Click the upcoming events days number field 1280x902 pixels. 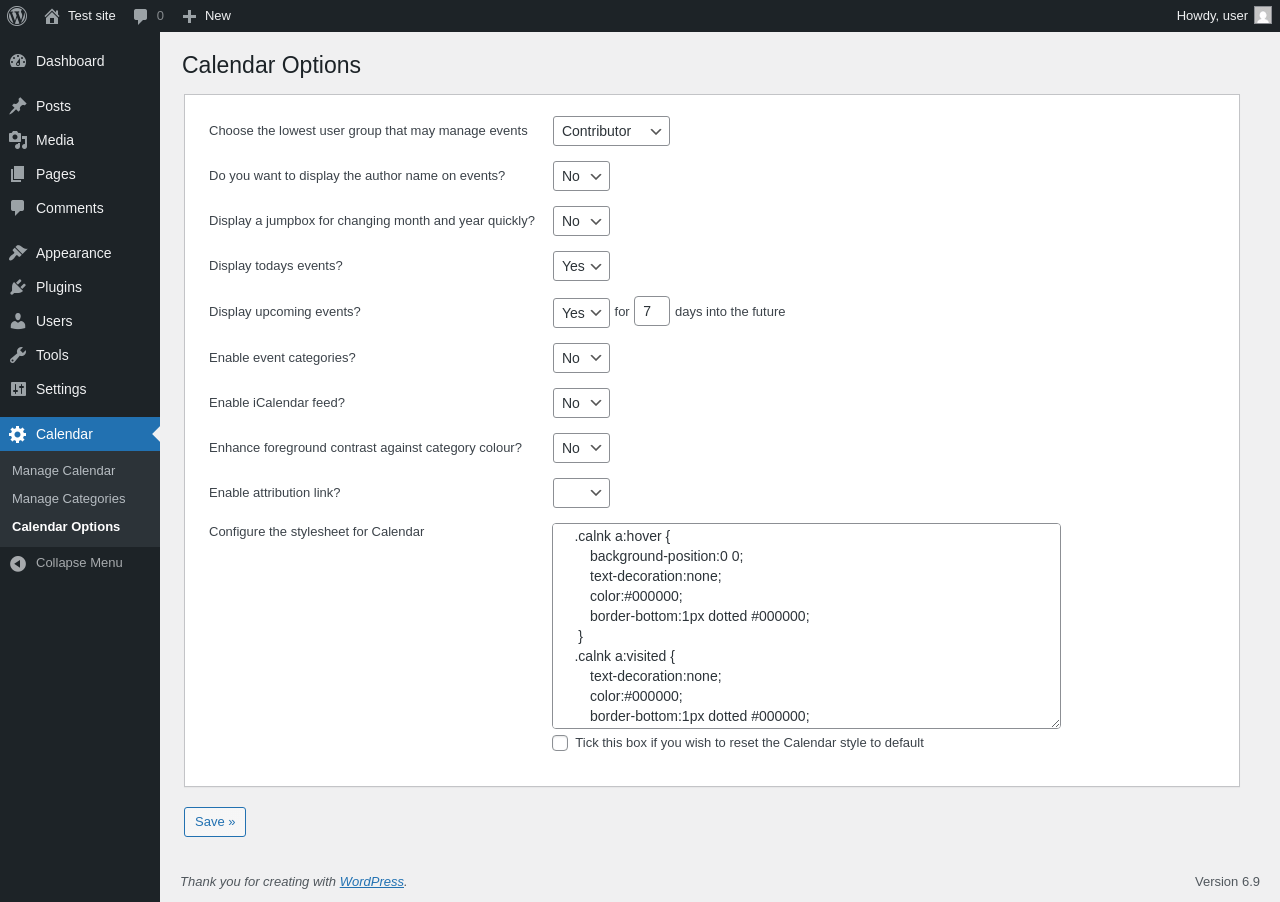(x=652, y=311)
